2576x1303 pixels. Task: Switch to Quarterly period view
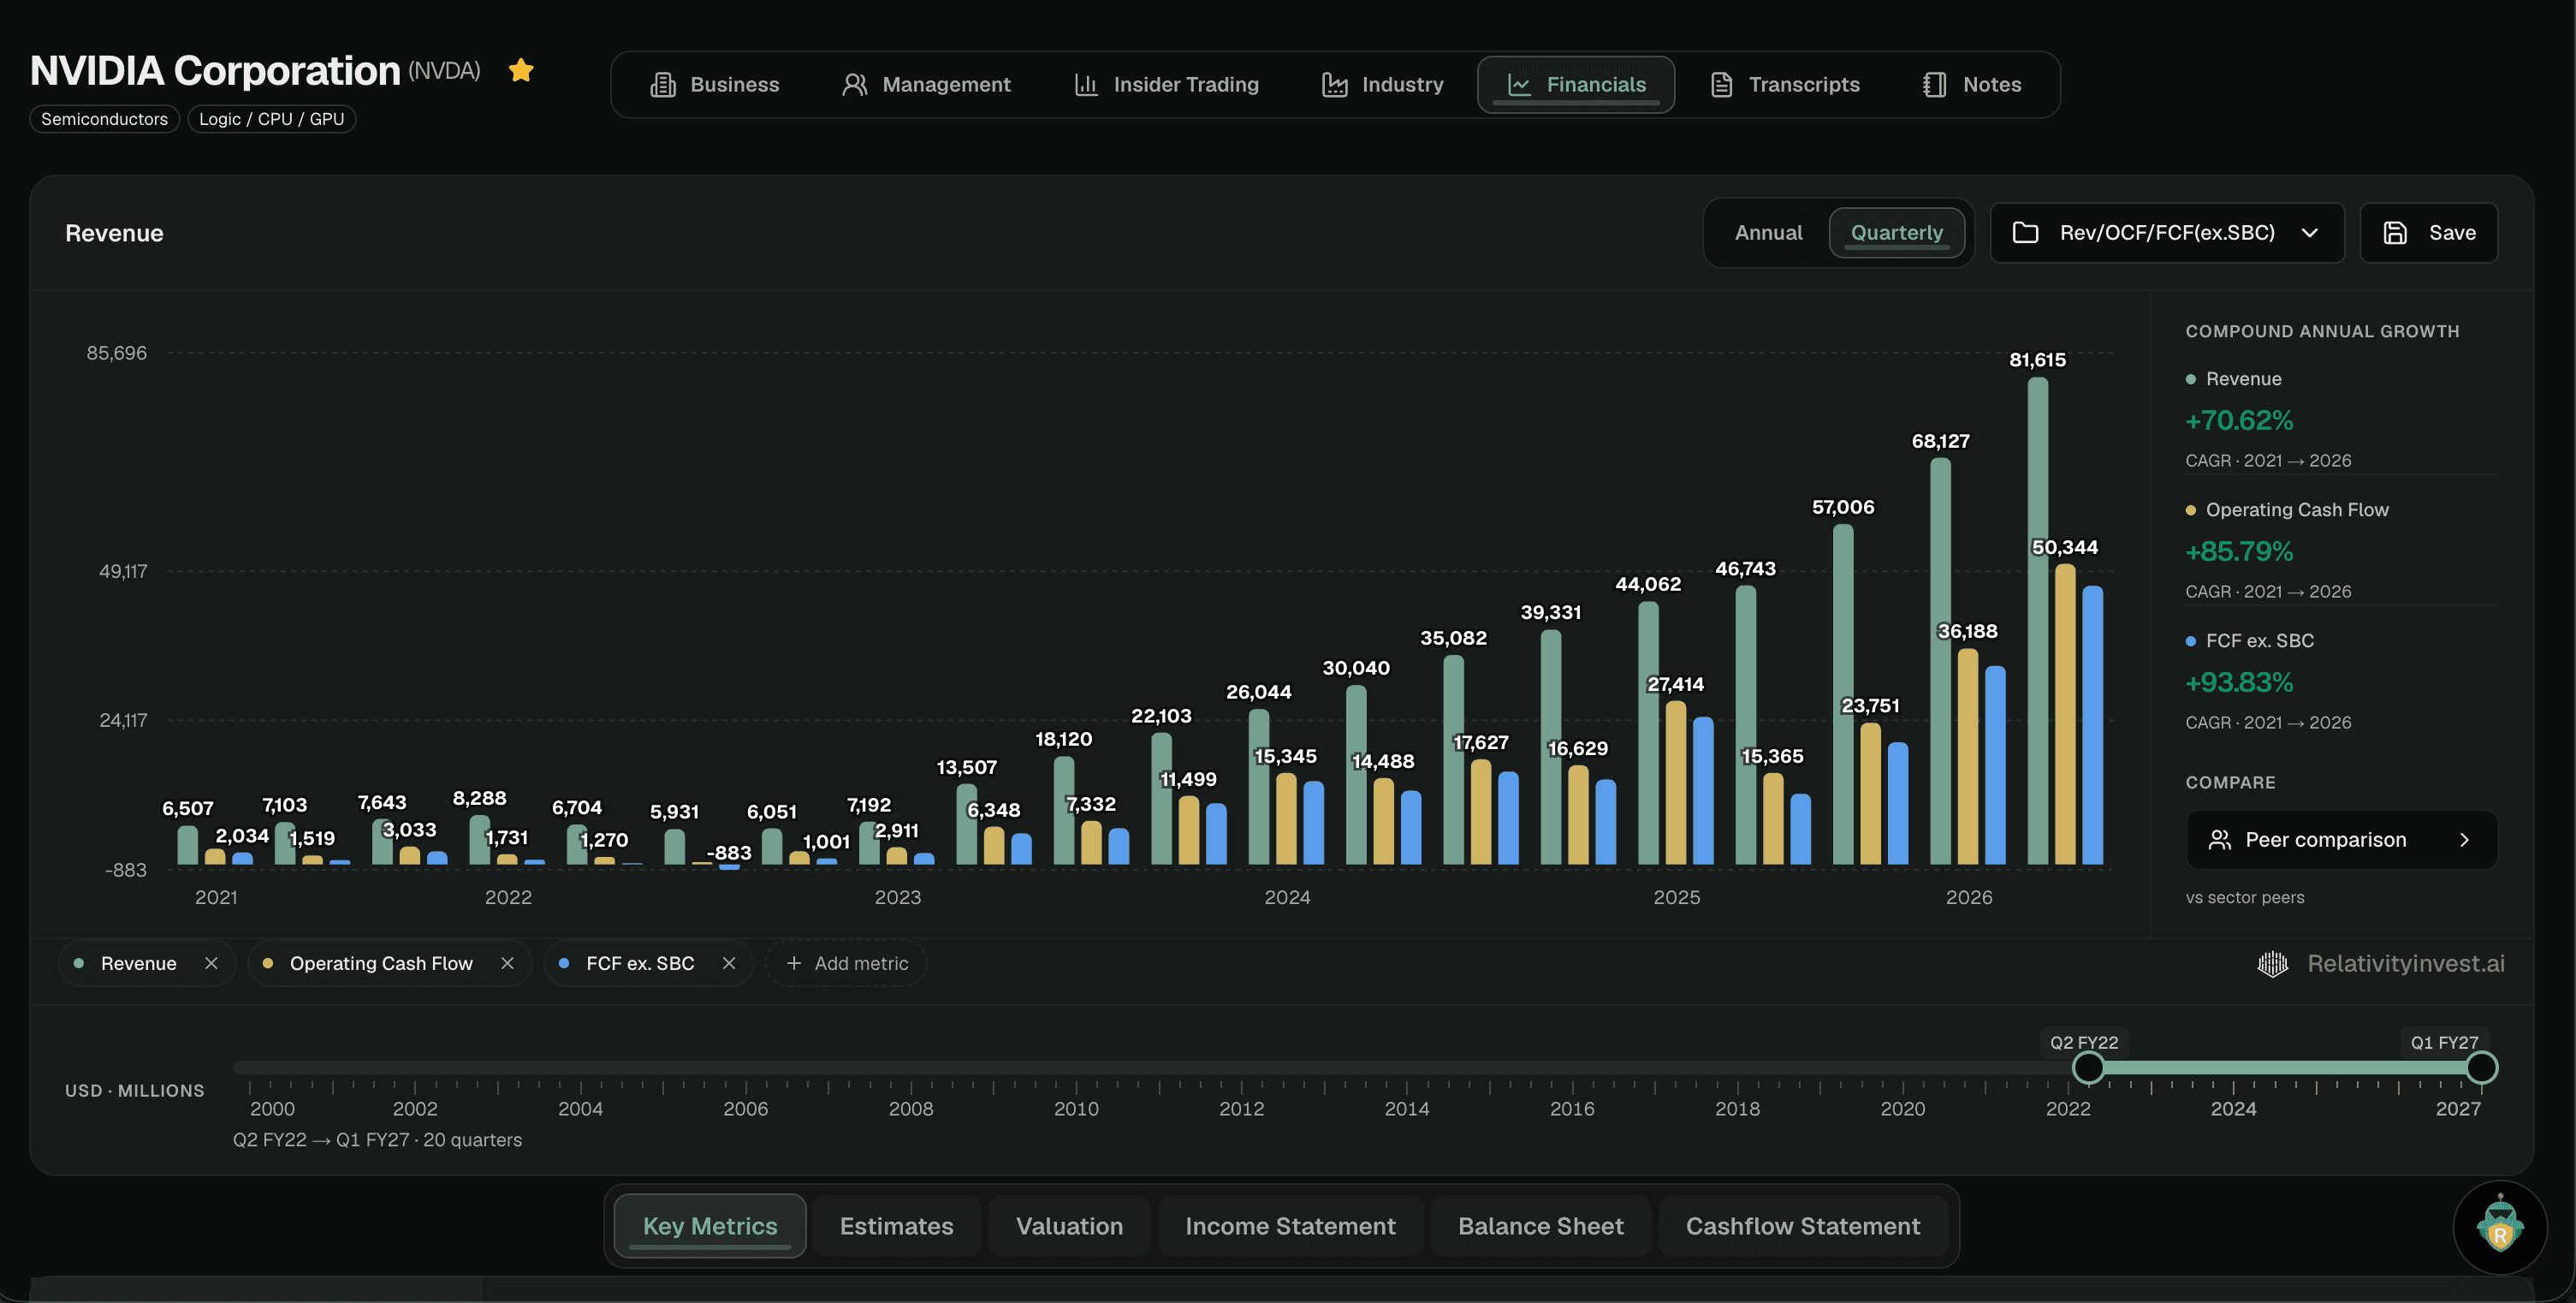[1896, 233]
